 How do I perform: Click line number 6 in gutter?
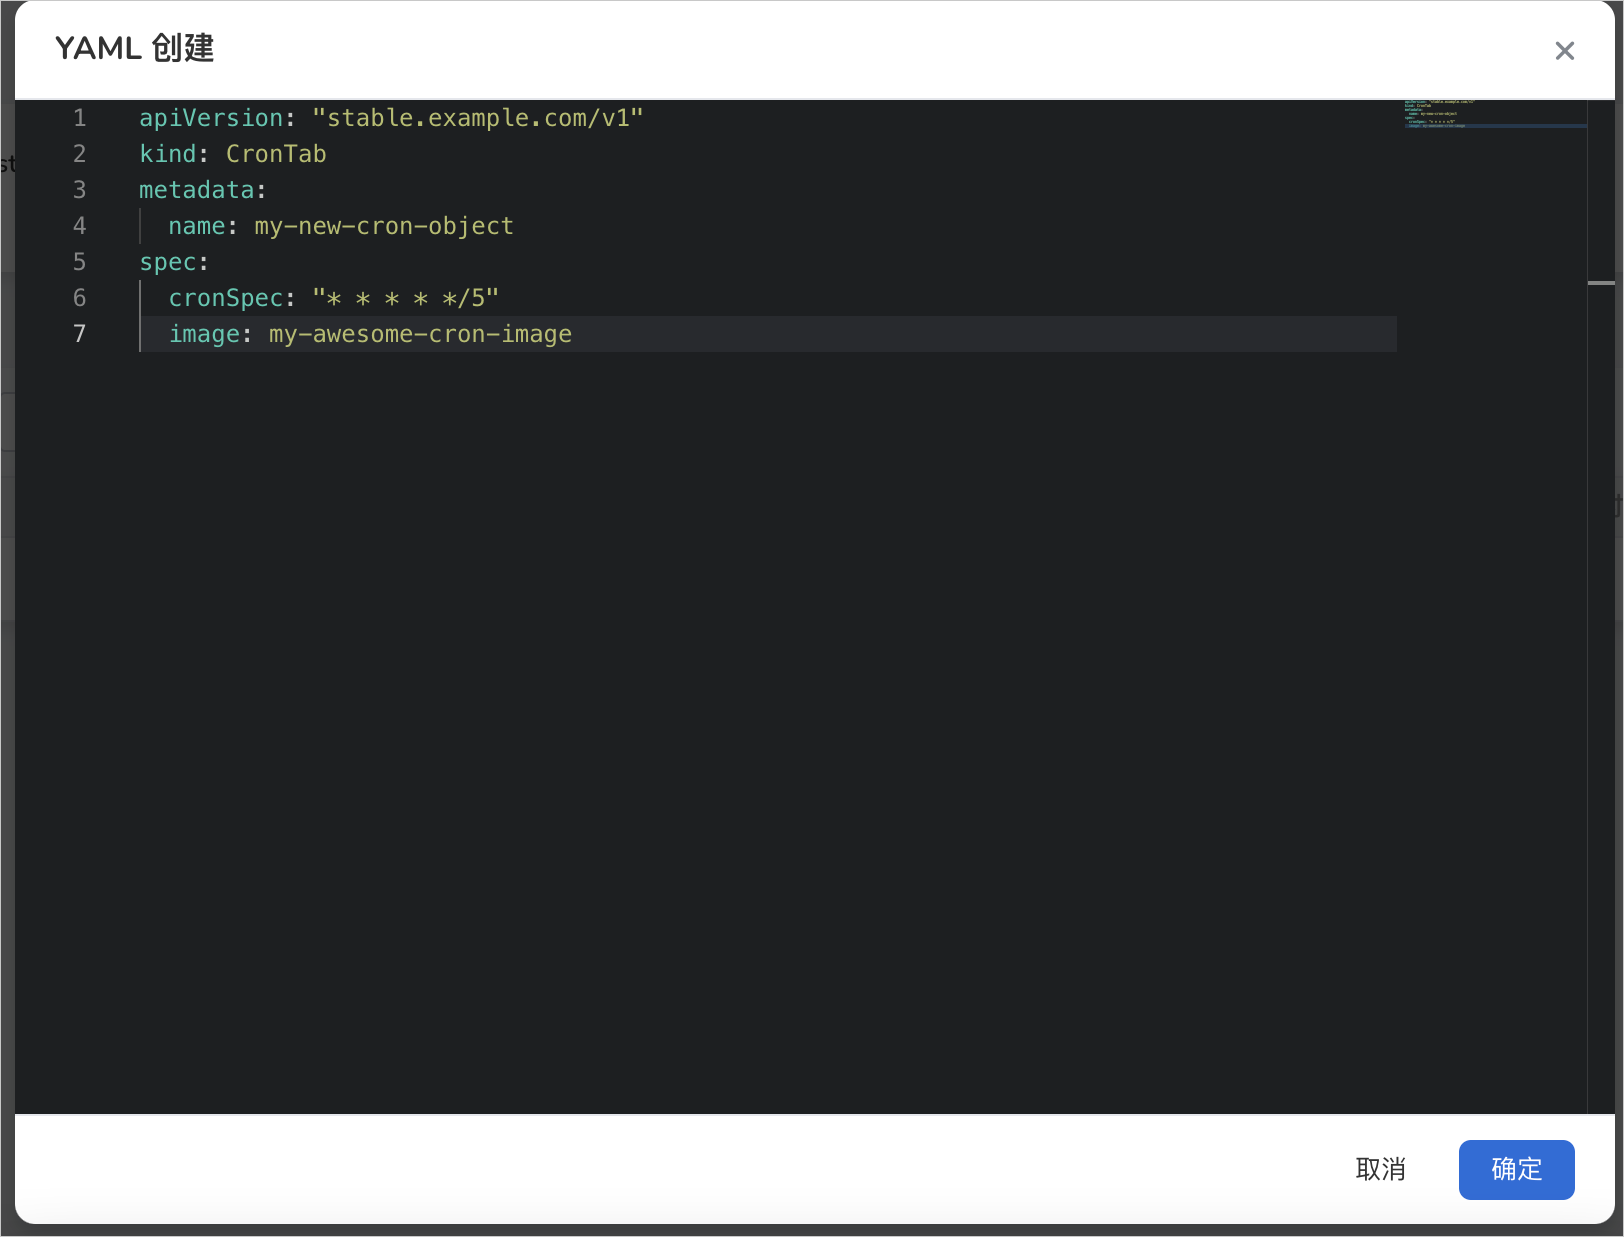click(80, 298)
